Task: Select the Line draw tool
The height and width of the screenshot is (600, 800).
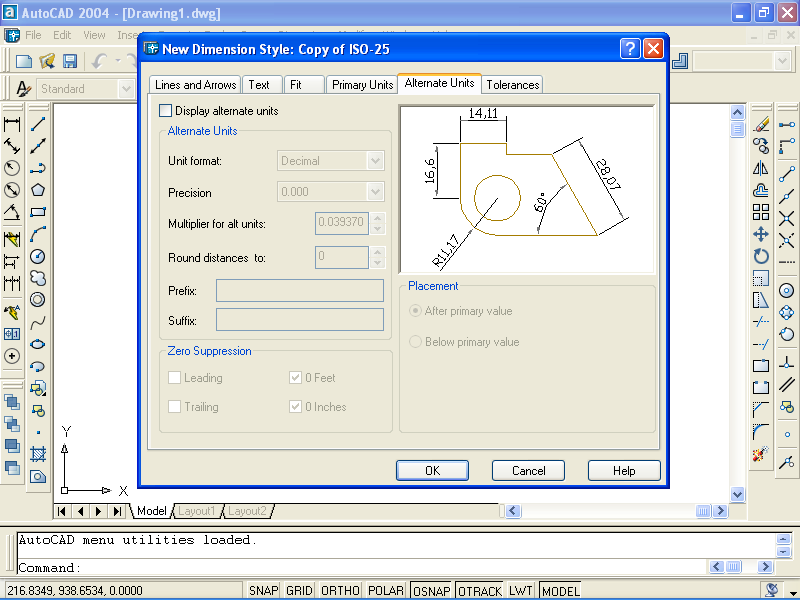Action: point(38,124)
